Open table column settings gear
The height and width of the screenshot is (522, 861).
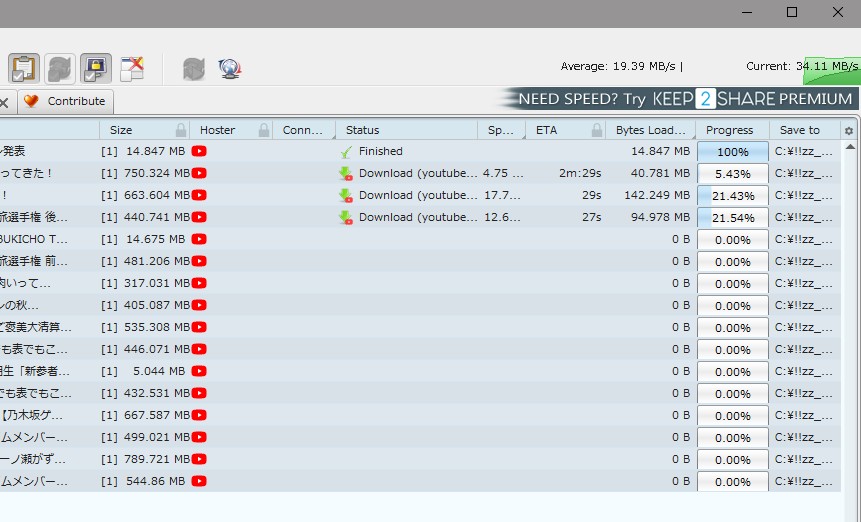coord(849,131)
